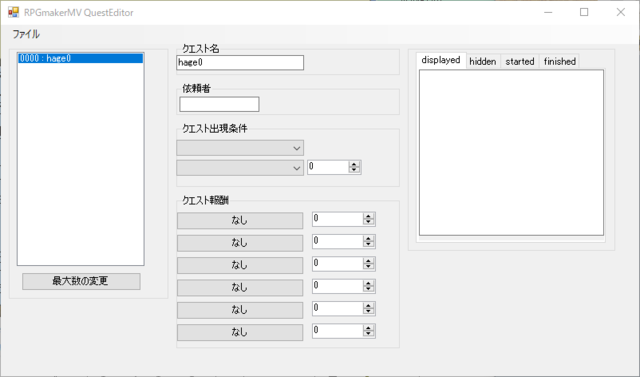
Task: Increase the fifth reward quantity spinner
Action: [368, 306]
